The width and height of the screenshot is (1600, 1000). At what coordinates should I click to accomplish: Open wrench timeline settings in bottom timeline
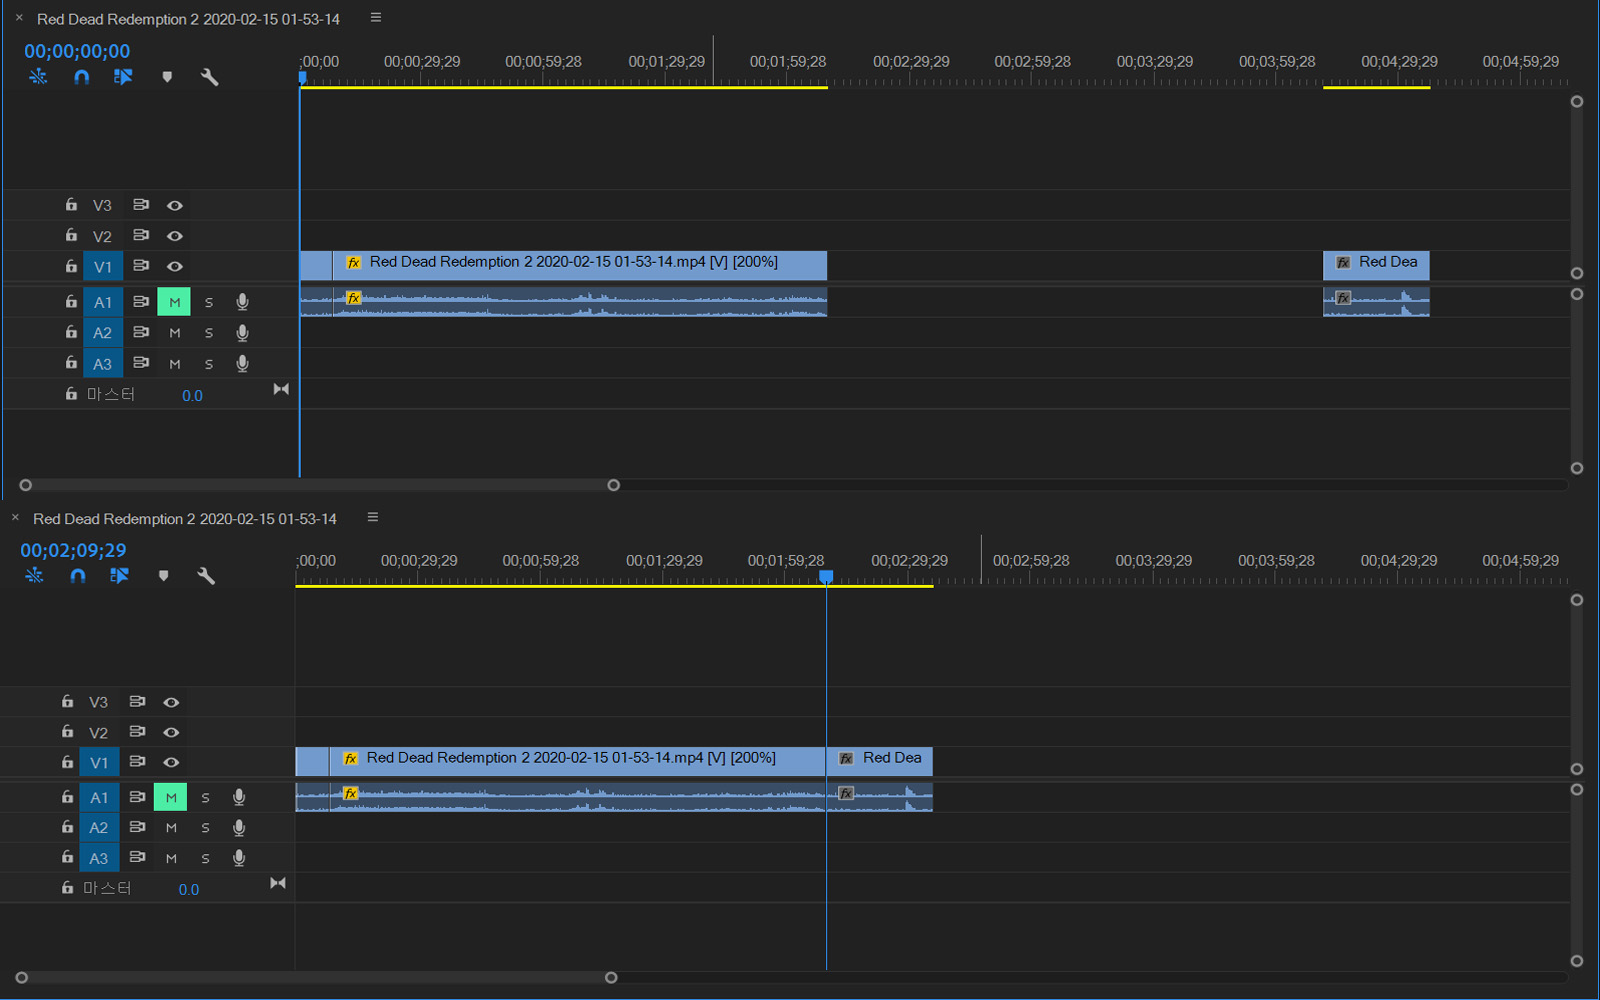206,576
